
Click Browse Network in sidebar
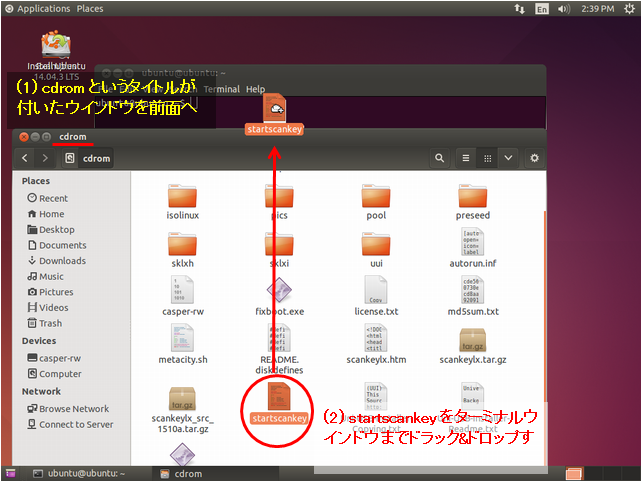[68, 409]
